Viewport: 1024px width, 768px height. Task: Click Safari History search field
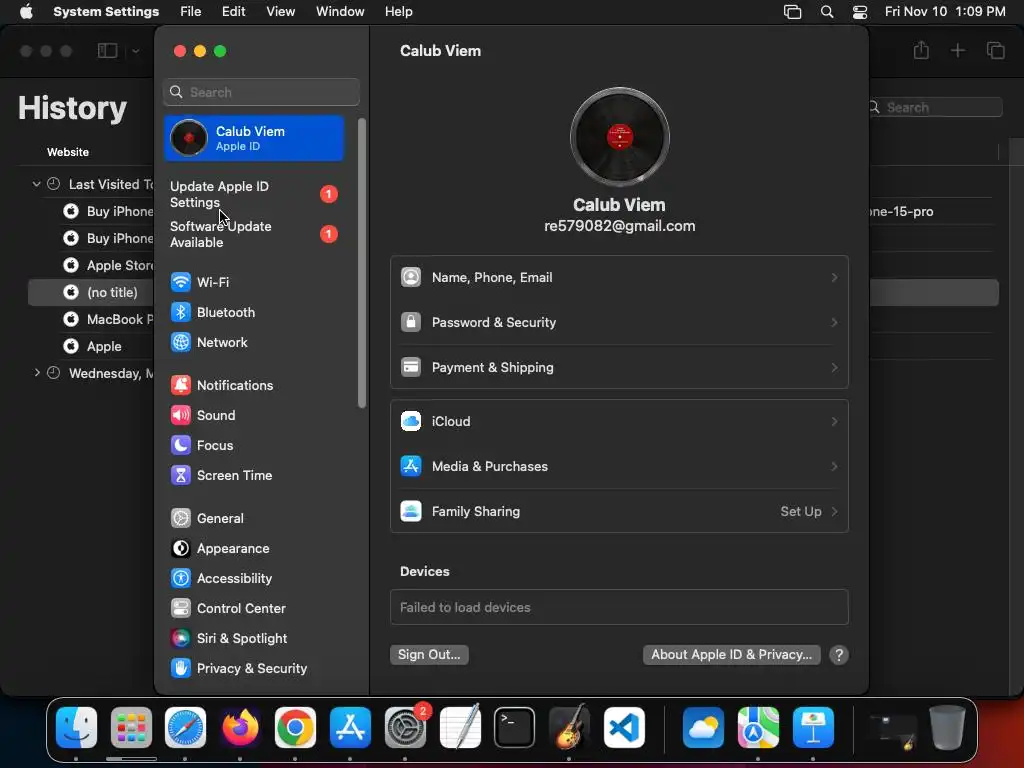point(935,107)
